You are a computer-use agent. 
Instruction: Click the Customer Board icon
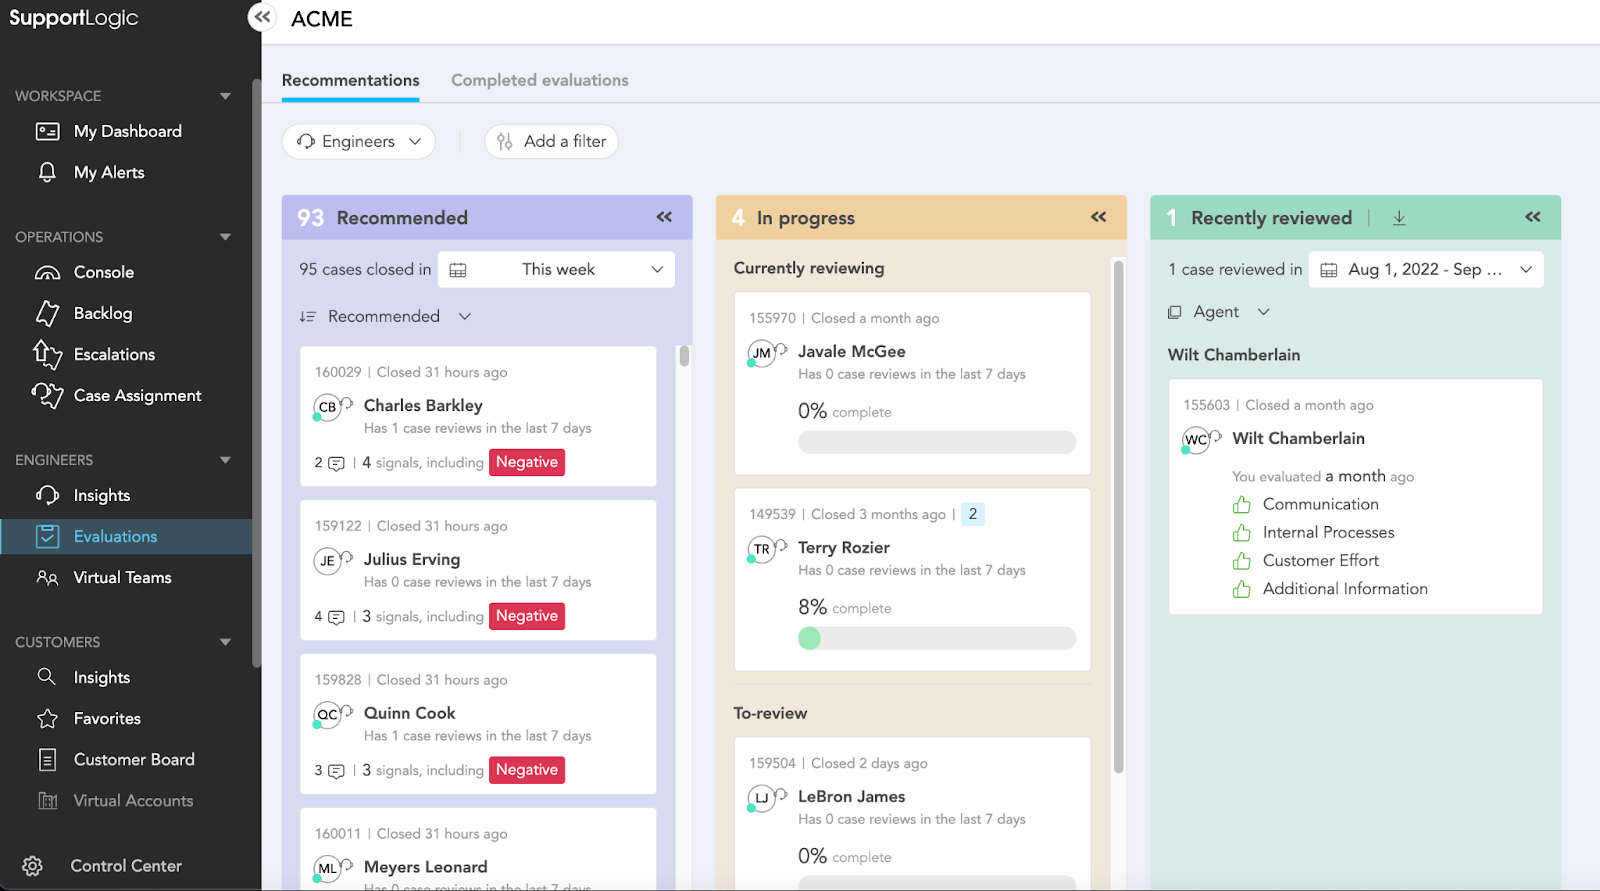47,759
